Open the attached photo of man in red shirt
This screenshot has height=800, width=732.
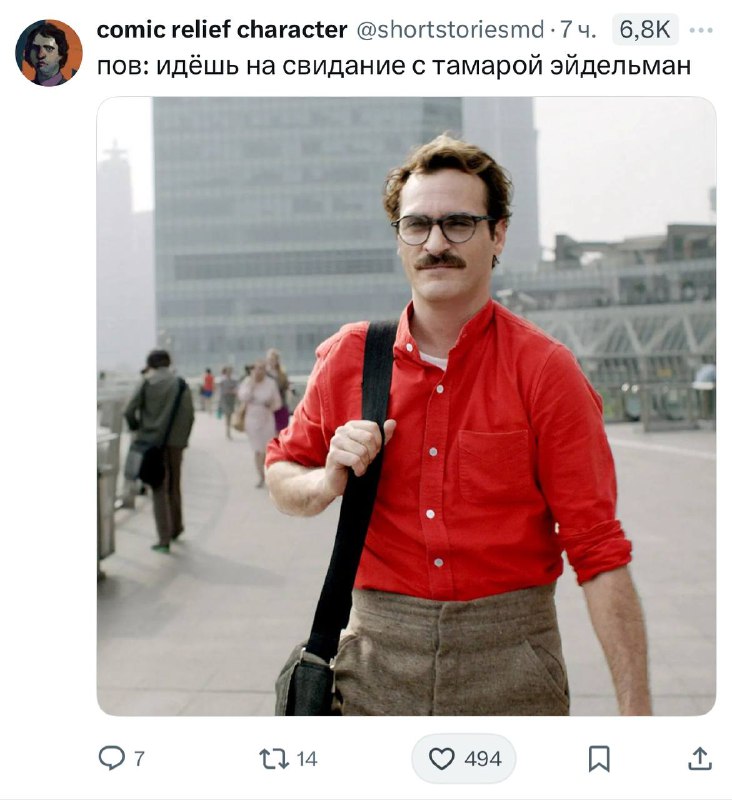pos(406,406)
